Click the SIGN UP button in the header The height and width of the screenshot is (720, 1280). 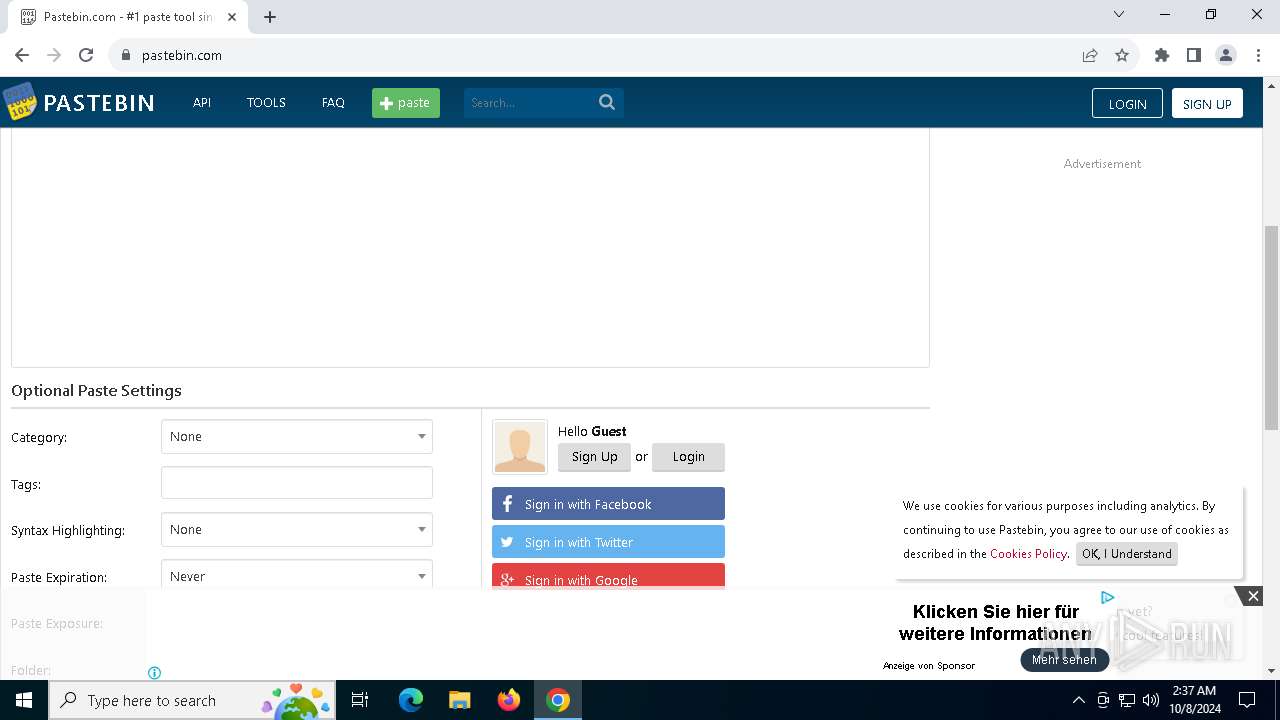point(1207,104)
